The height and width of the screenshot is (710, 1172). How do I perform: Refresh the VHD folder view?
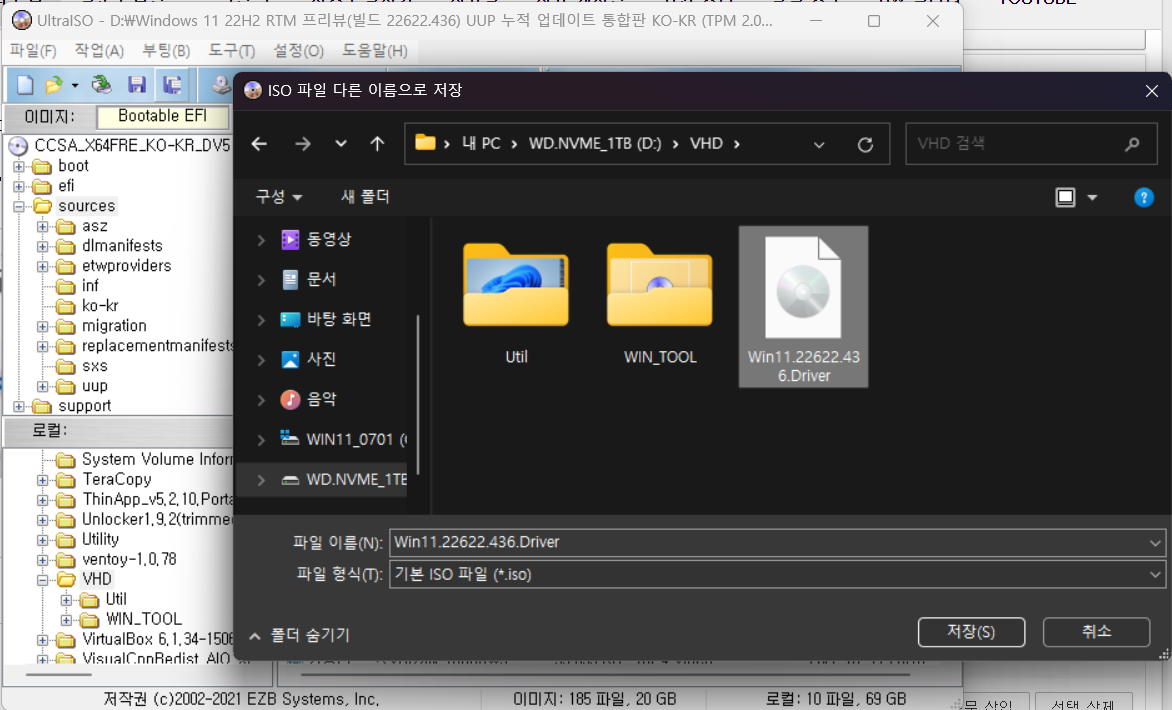click(x=865, y=144)
